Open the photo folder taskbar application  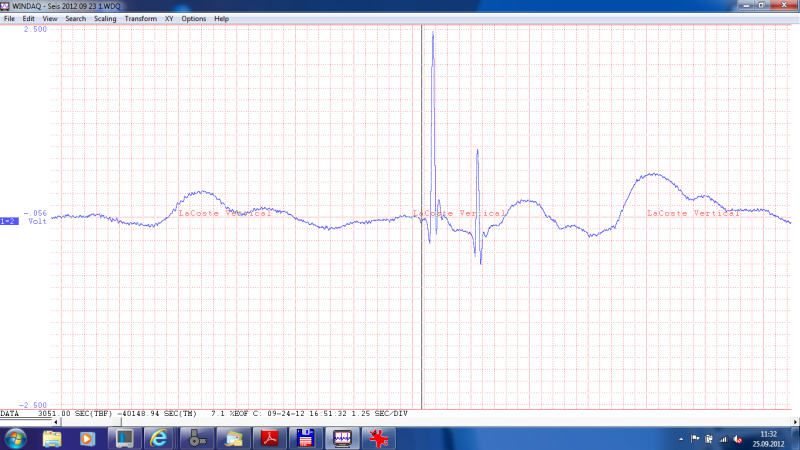233,439
